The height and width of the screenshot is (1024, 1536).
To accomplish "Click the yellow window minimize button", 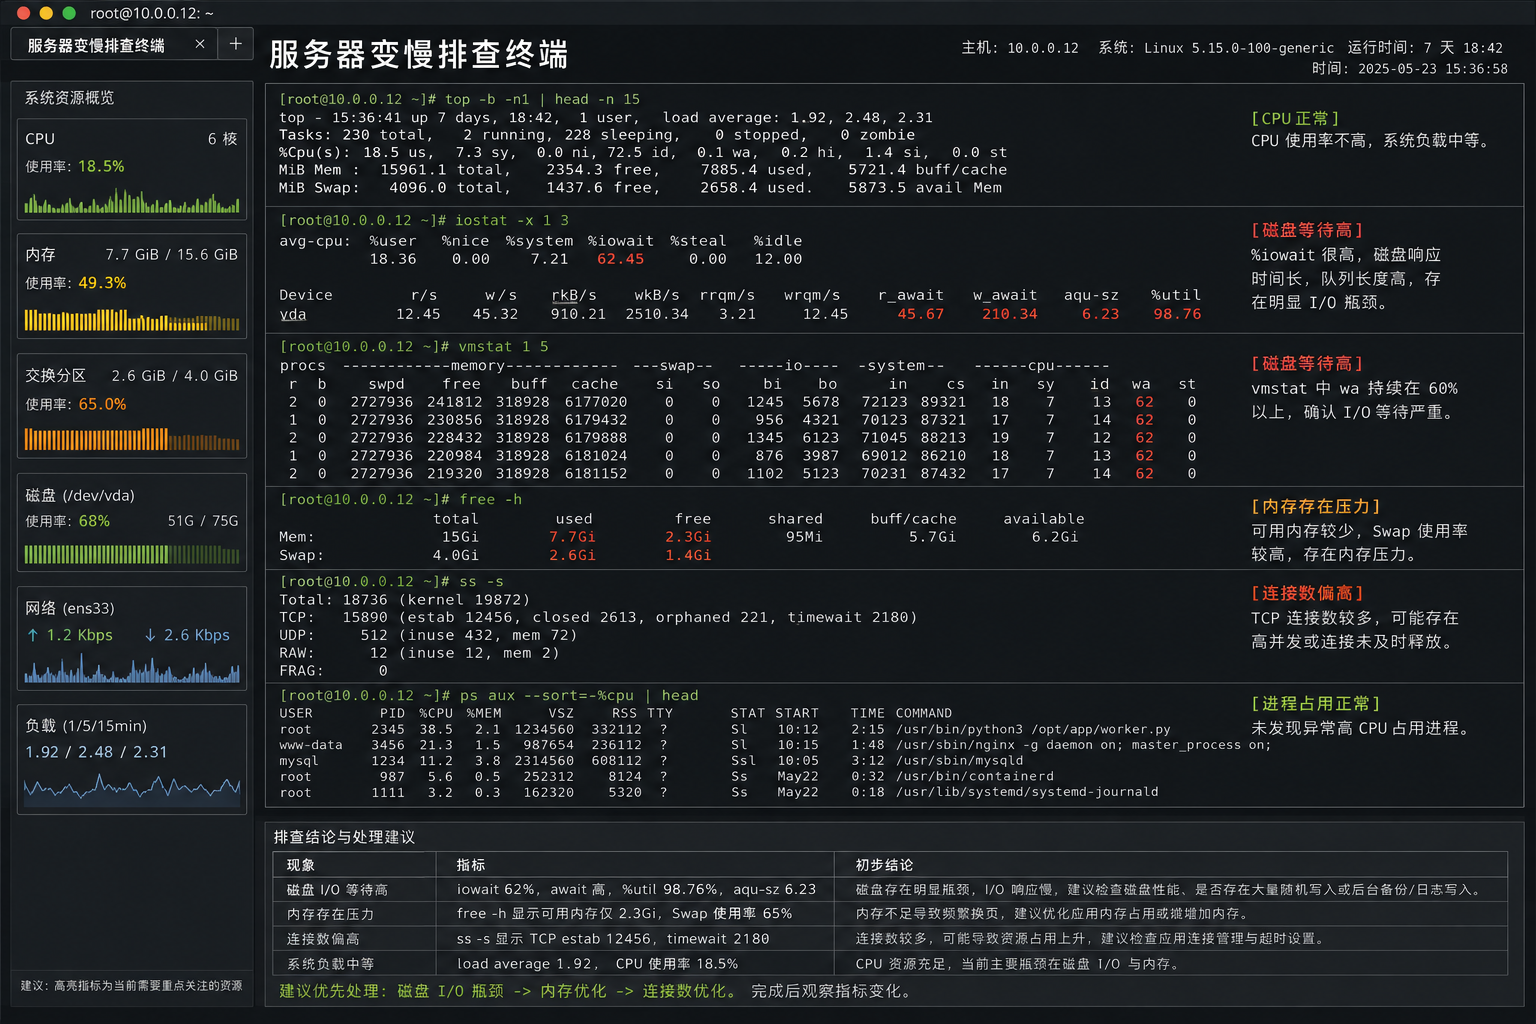I will tap(46, 13).
